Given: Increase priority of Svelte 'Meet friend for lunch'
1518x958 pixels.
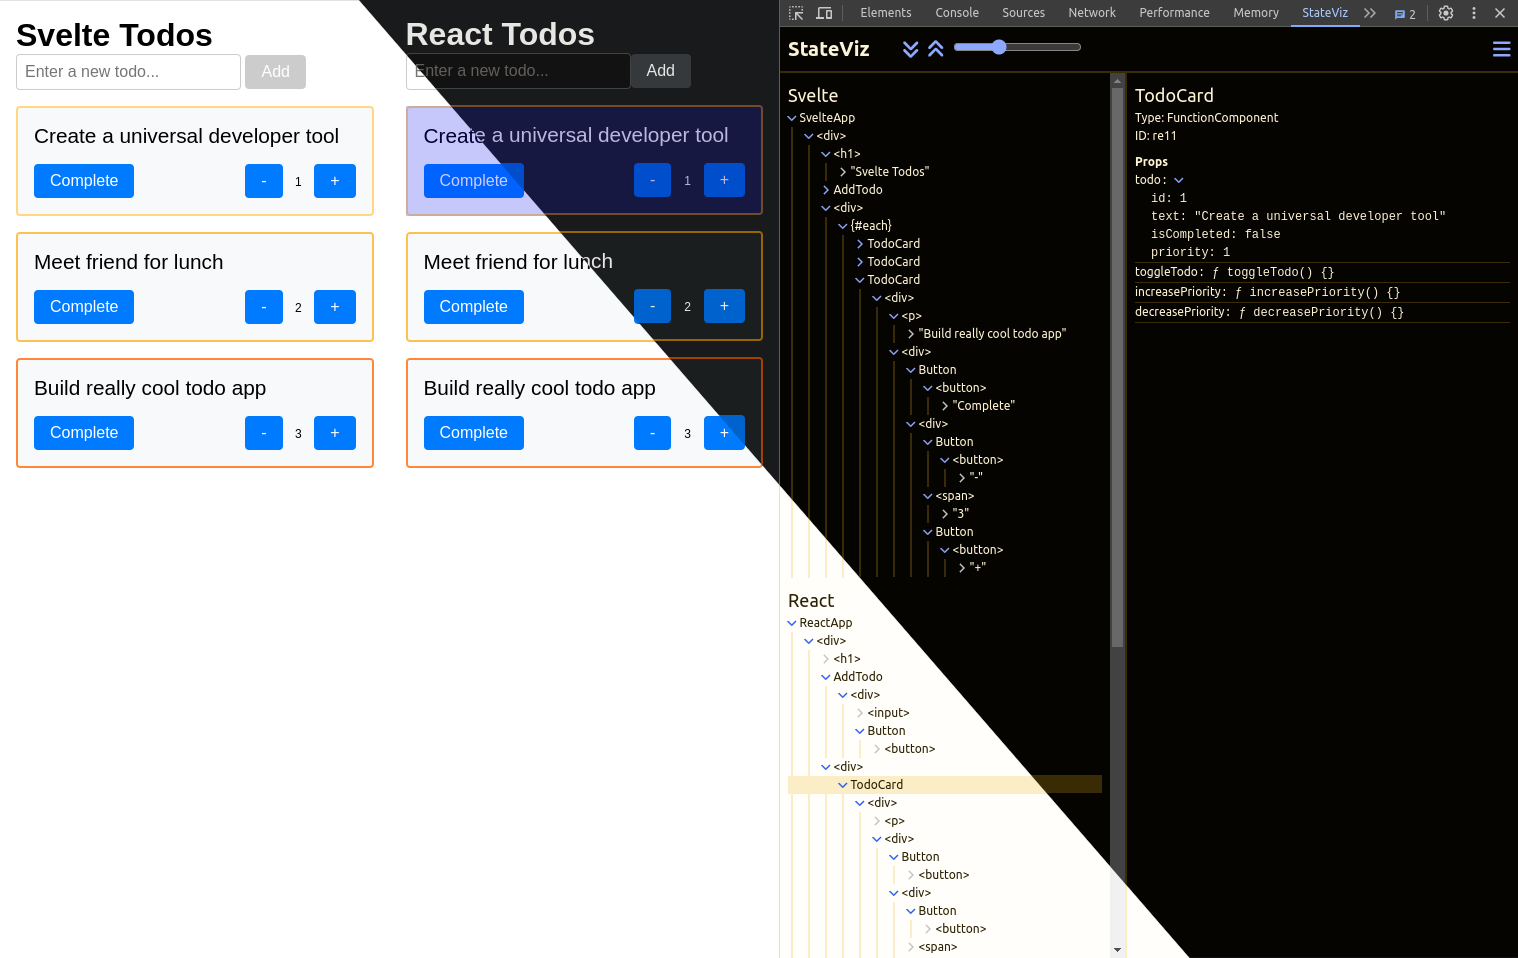Looking at the screenshot, I should tap(335, 307).
